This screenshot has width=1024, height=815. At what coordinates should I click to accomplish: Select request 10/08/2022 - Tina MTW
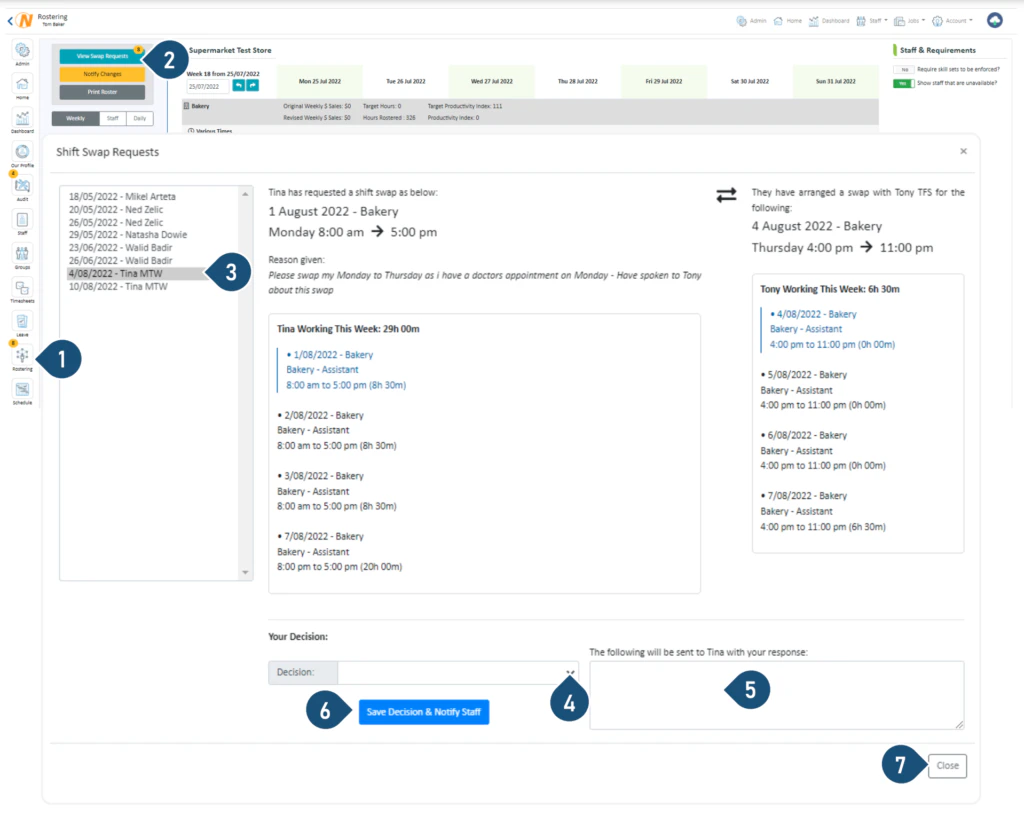[x=118, y=287]
